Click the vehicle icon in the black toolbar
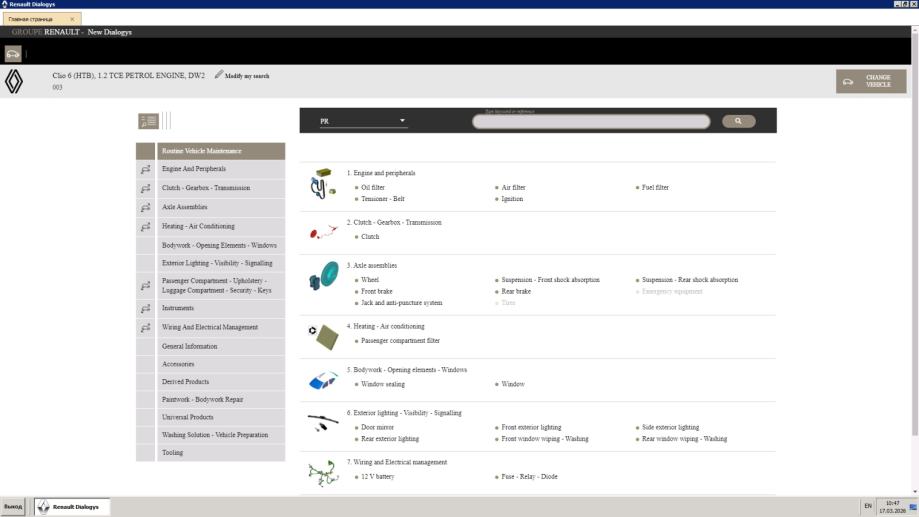The image size is (919, 517). pos(13,54)
